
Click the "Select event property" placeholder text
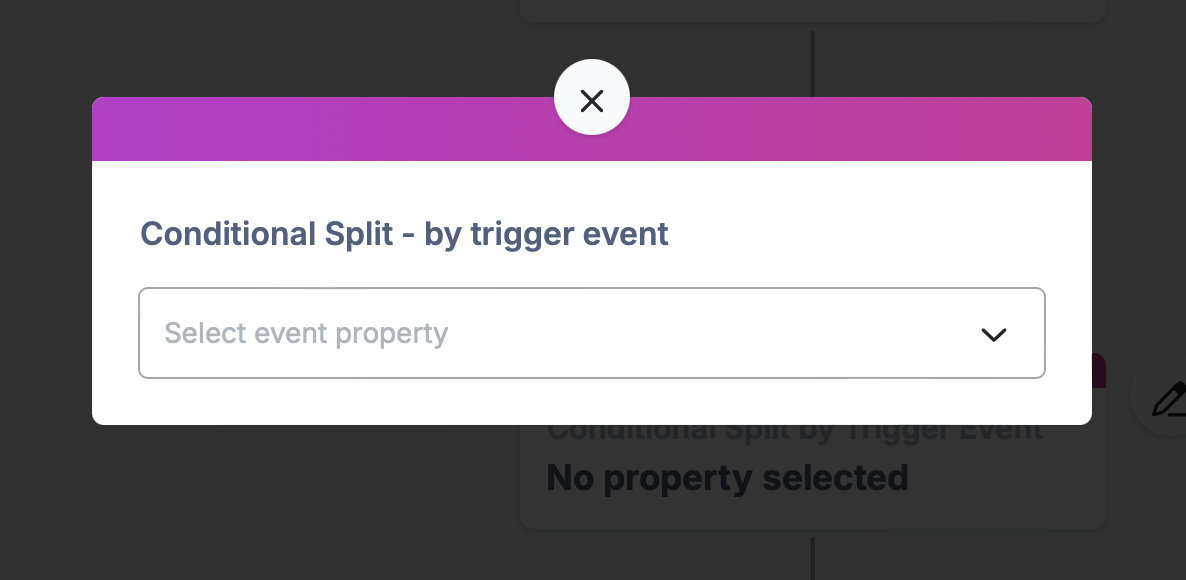pos(306,333)
